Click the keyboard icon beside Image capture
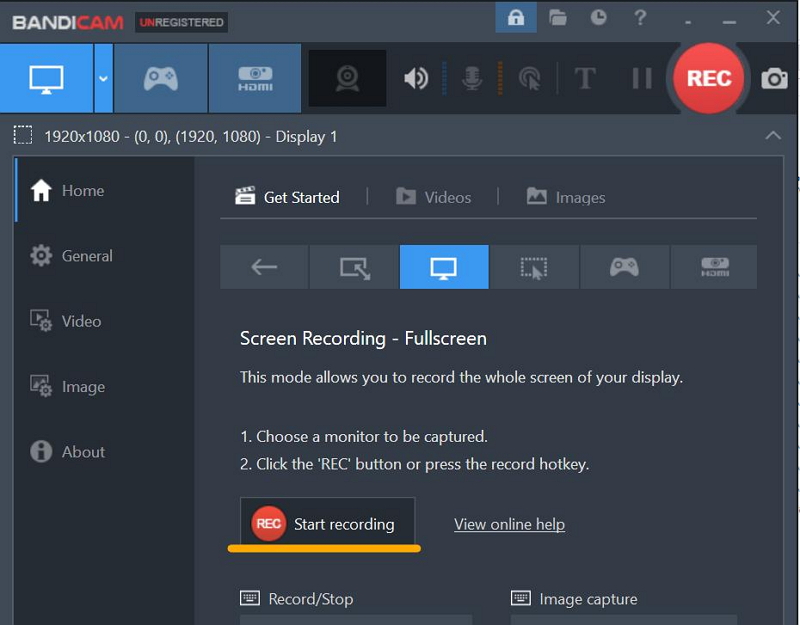 [x=521, y=598]
